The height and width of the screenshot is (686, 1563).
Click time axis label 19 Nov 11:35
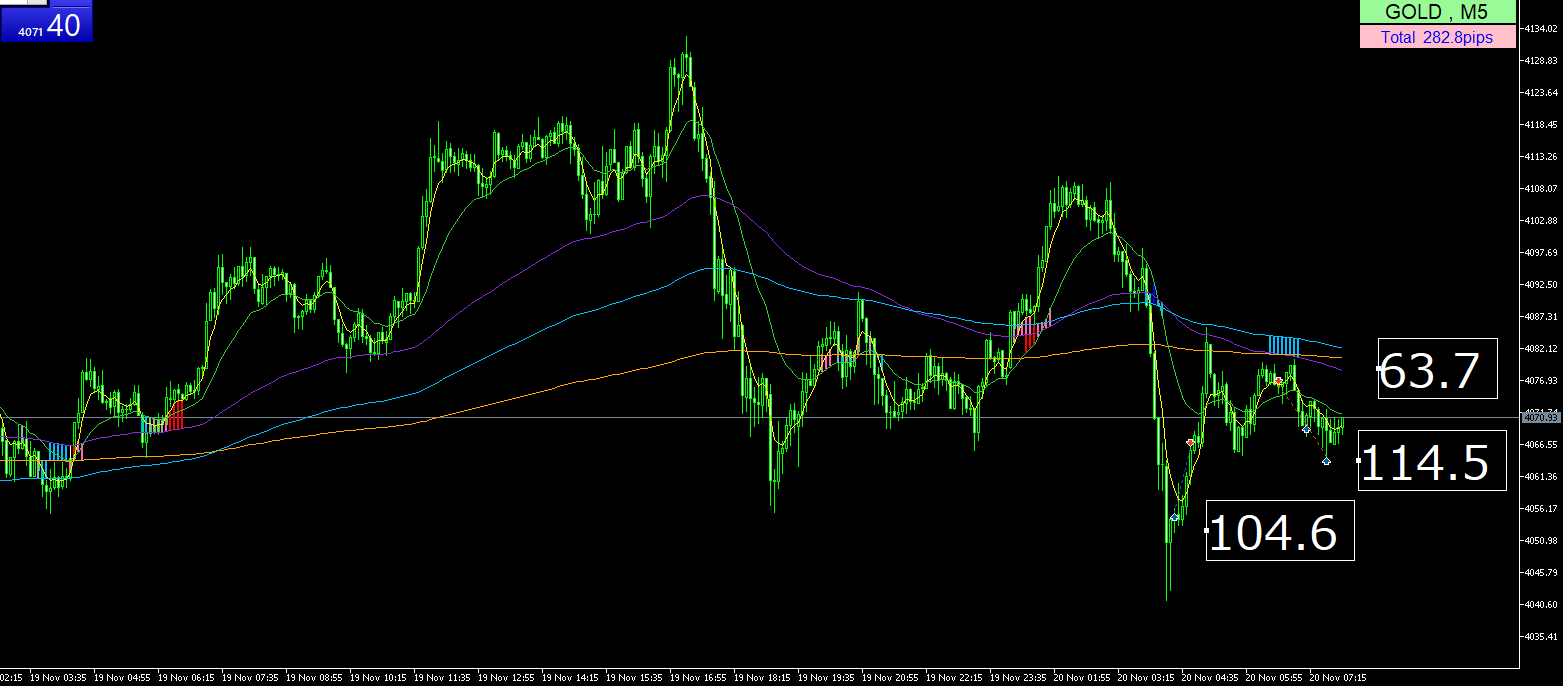tap(442, 677)
